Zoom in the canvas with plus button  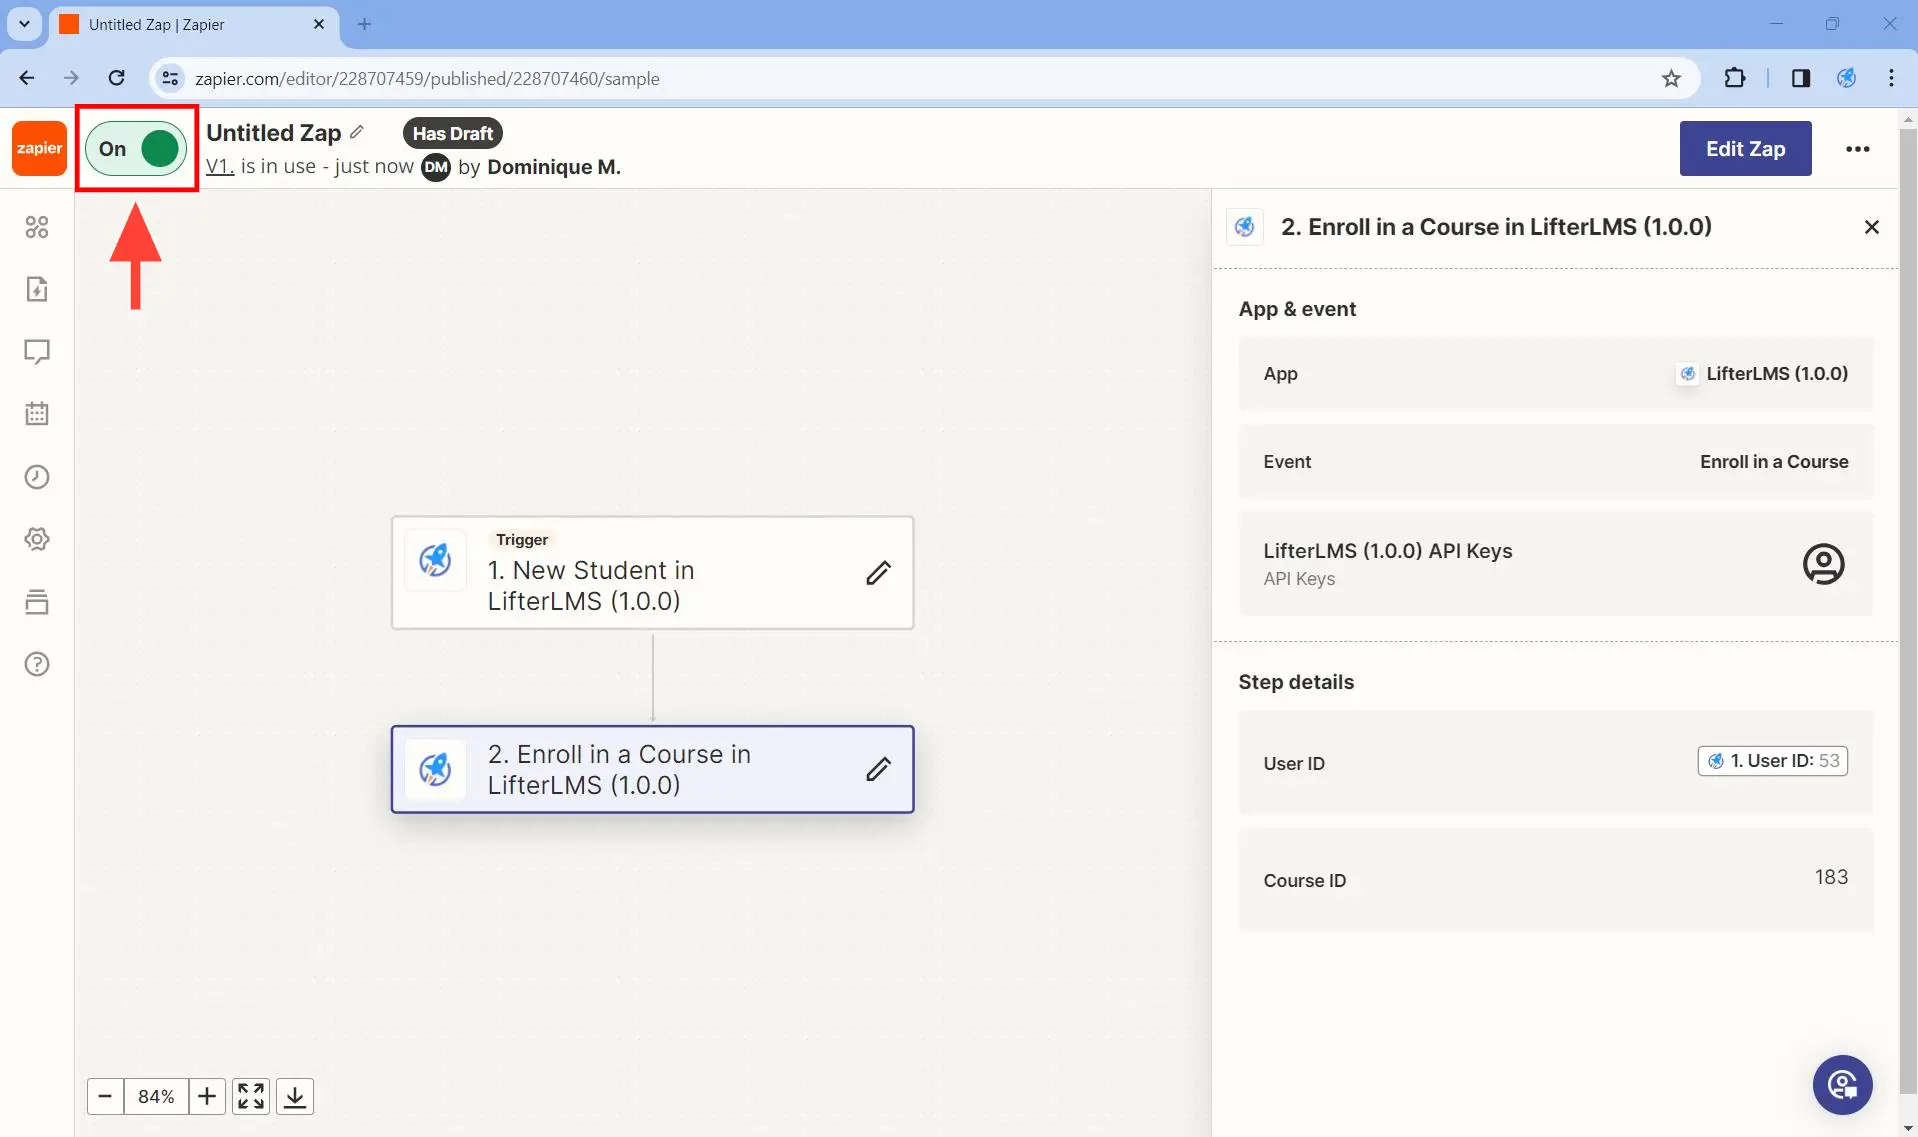coord(207,1097)
